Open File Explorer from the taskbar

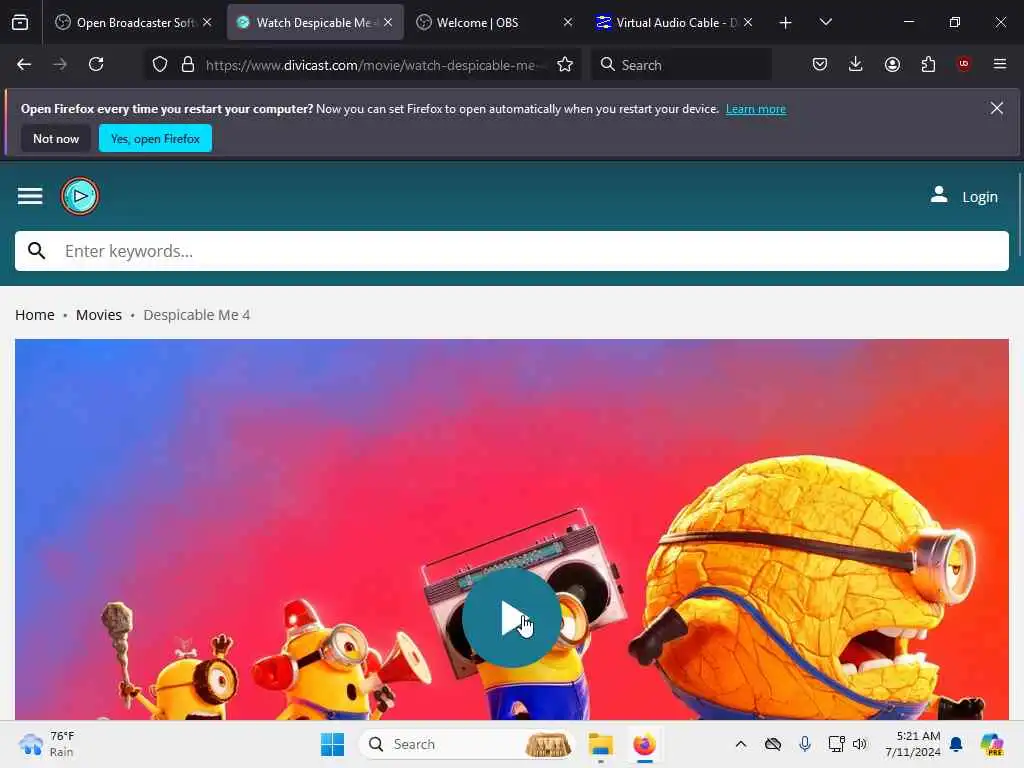click(600, 744)
